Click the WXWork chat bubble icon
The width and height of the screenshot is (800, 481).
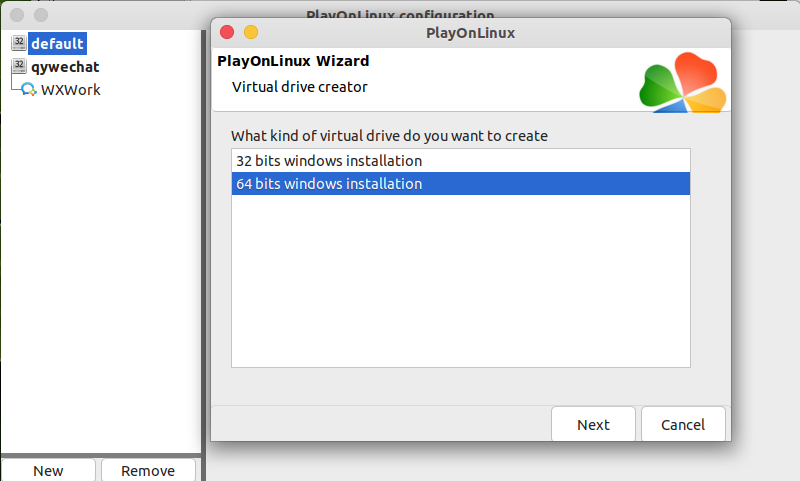click(29, 89)
